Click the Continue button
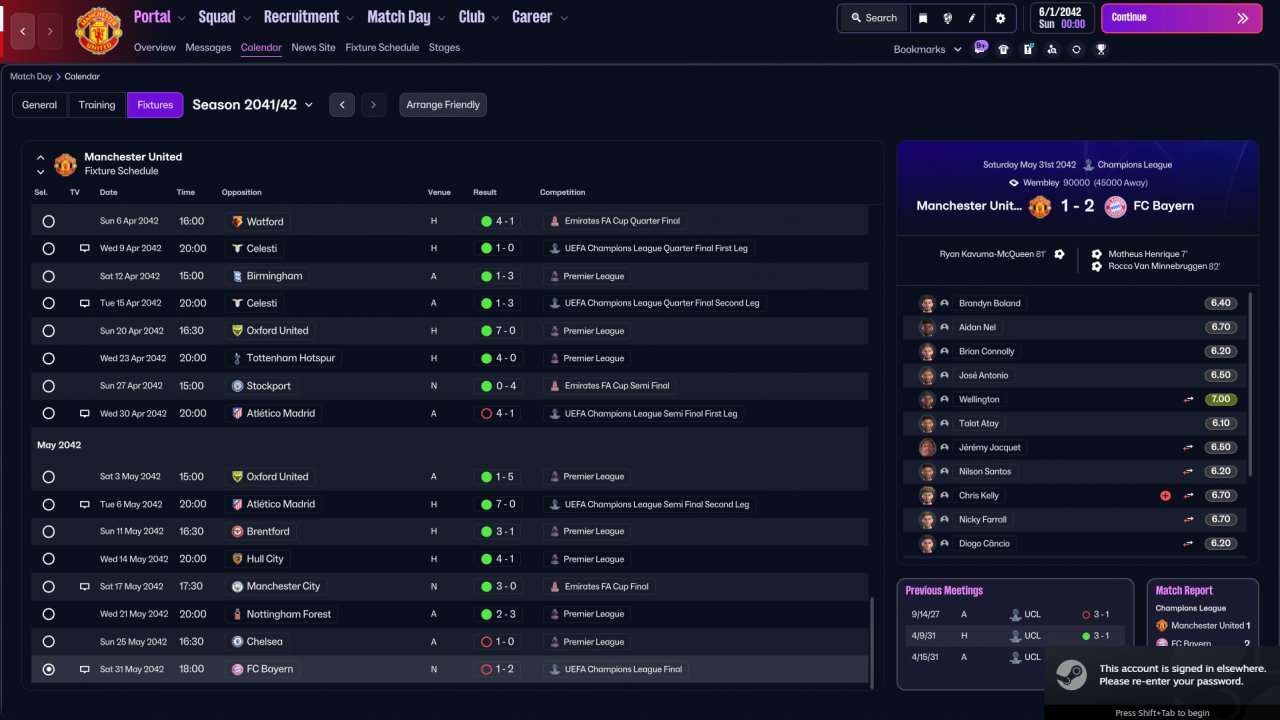Screen dimensions: 1280x720 (x=1182, y=18)
